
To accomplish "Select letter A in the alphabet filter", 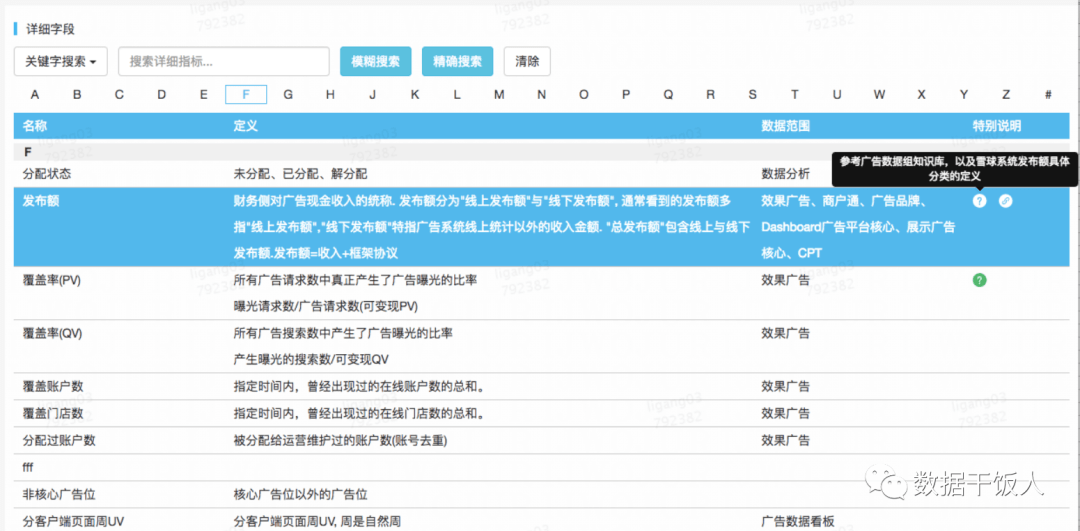I will tap(35, 95).
